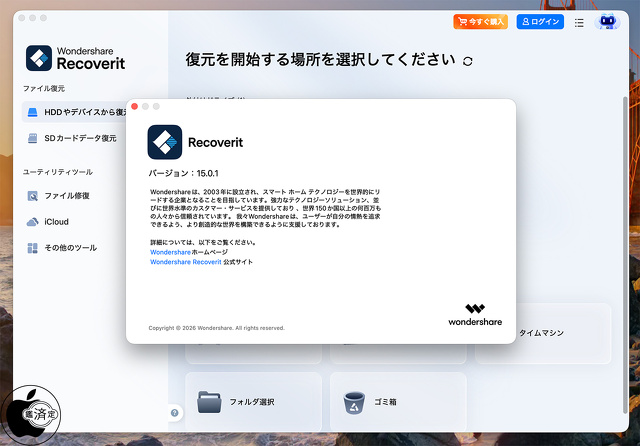Click the Recoverit title in about dialog

point(216,142)
